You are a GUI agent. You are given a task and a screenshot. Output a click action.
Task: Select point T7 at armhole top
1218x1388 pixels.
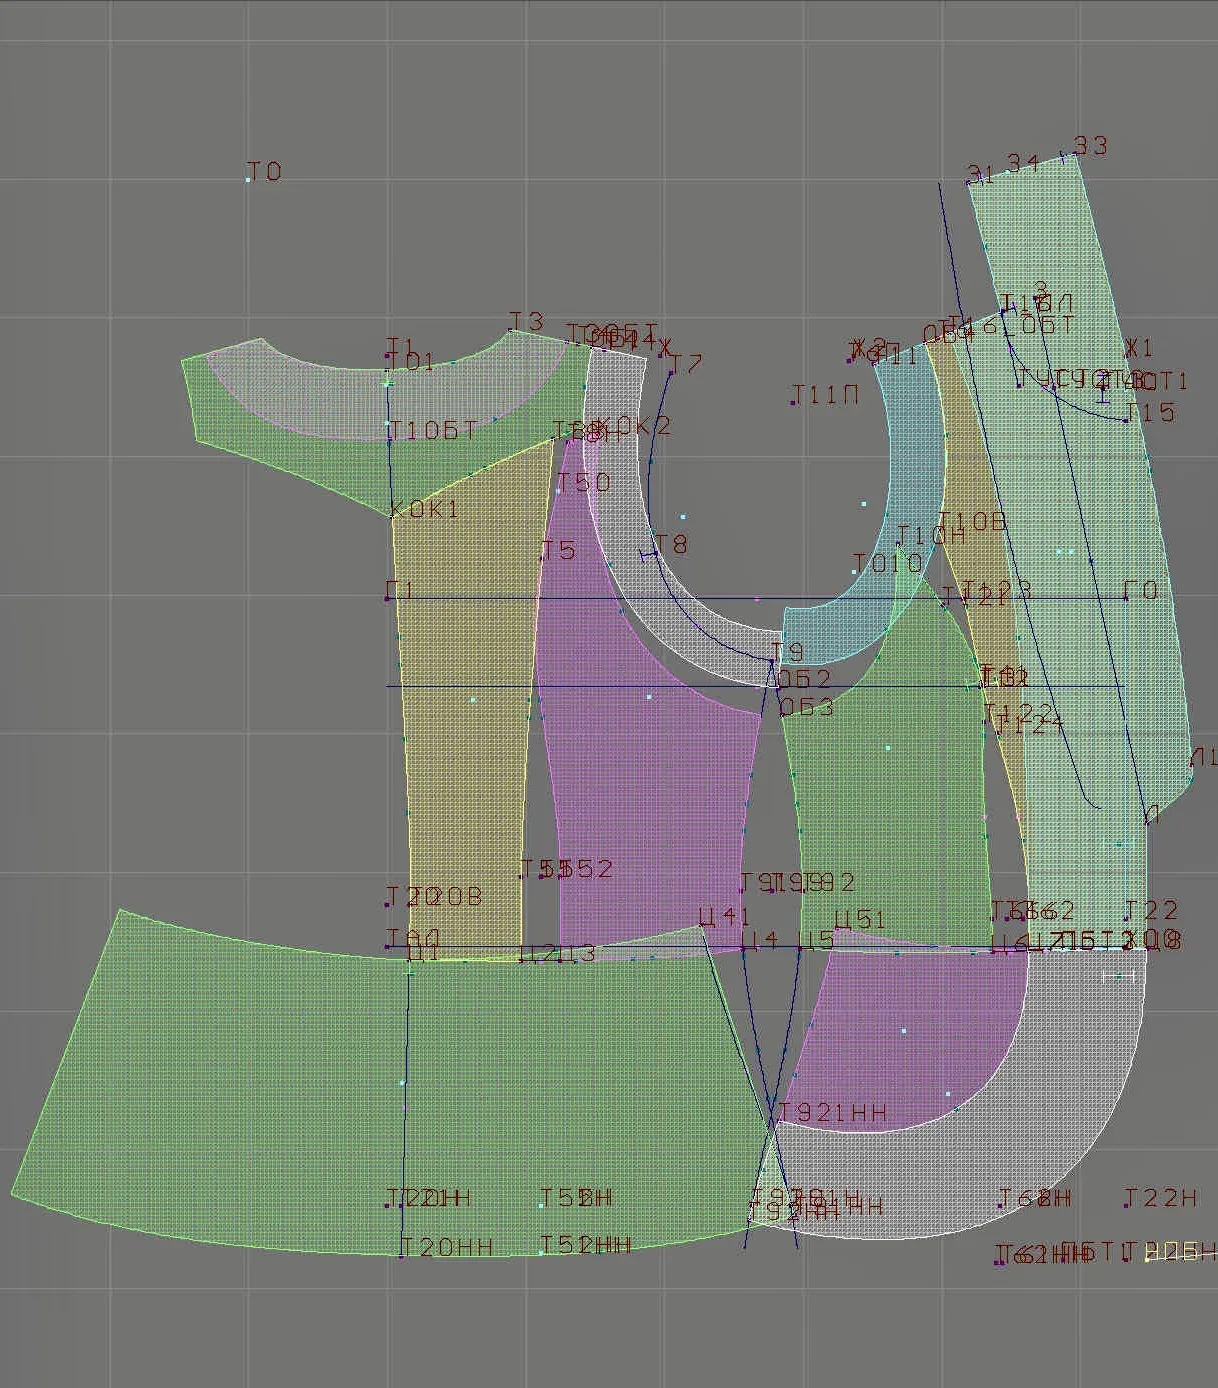click(x=669, y=373)
